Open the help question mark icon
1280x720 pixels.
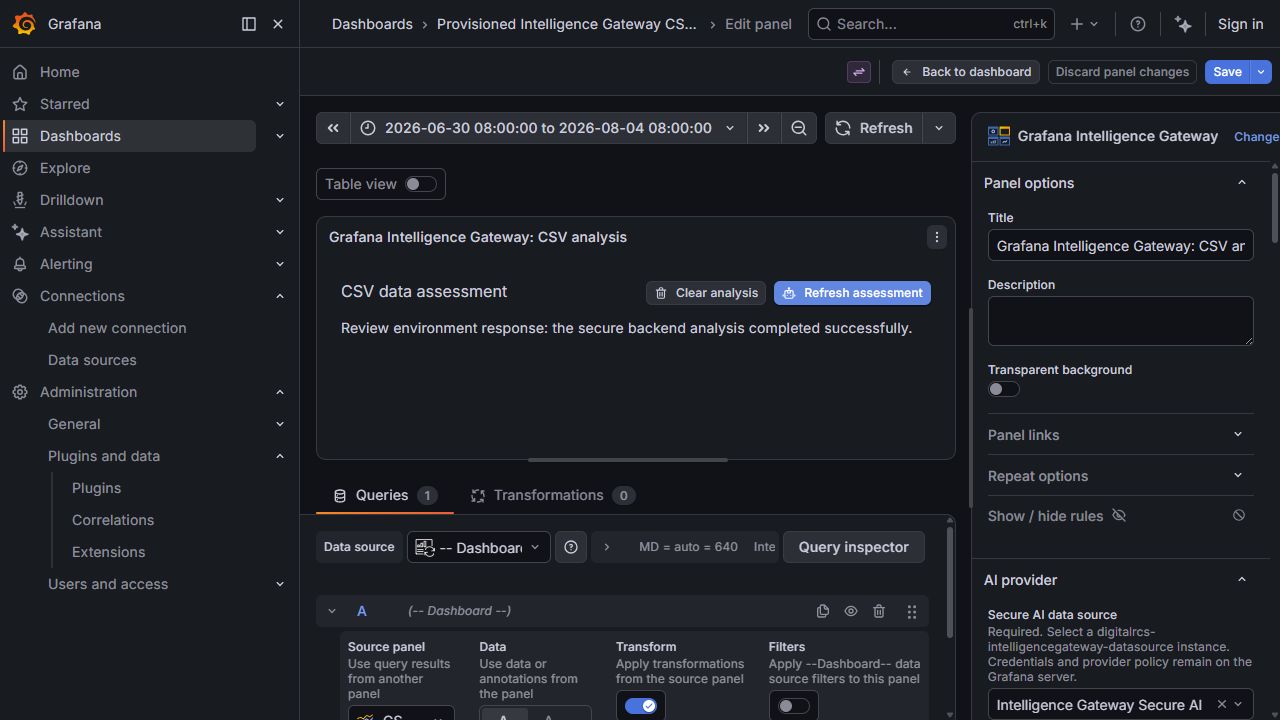pos(1137,24)
